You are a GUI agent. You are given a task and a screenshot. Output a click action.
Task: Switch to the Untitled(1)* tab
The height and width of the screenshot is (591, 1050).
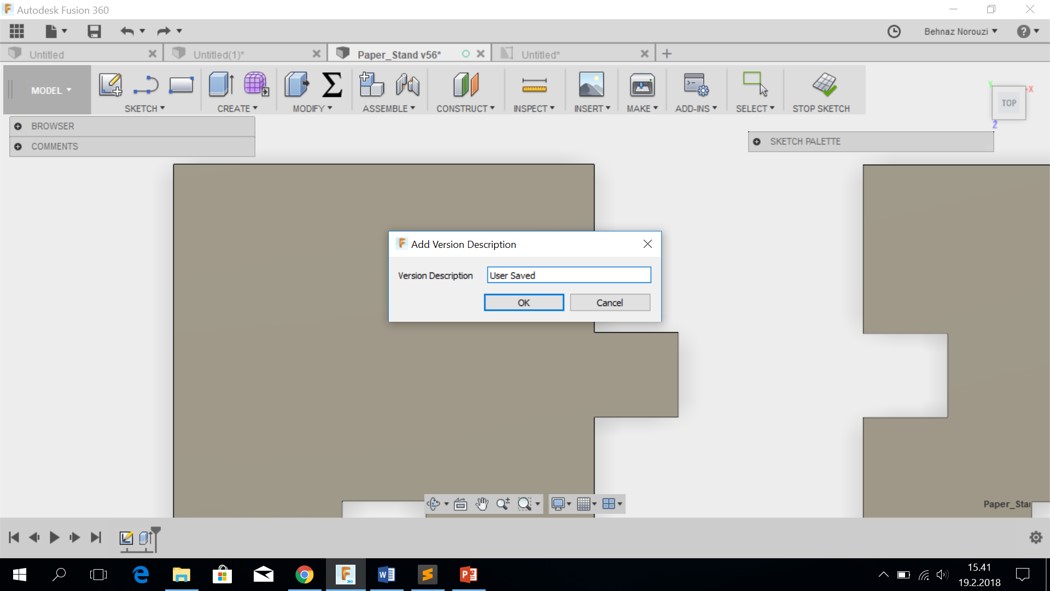[218, 54]
